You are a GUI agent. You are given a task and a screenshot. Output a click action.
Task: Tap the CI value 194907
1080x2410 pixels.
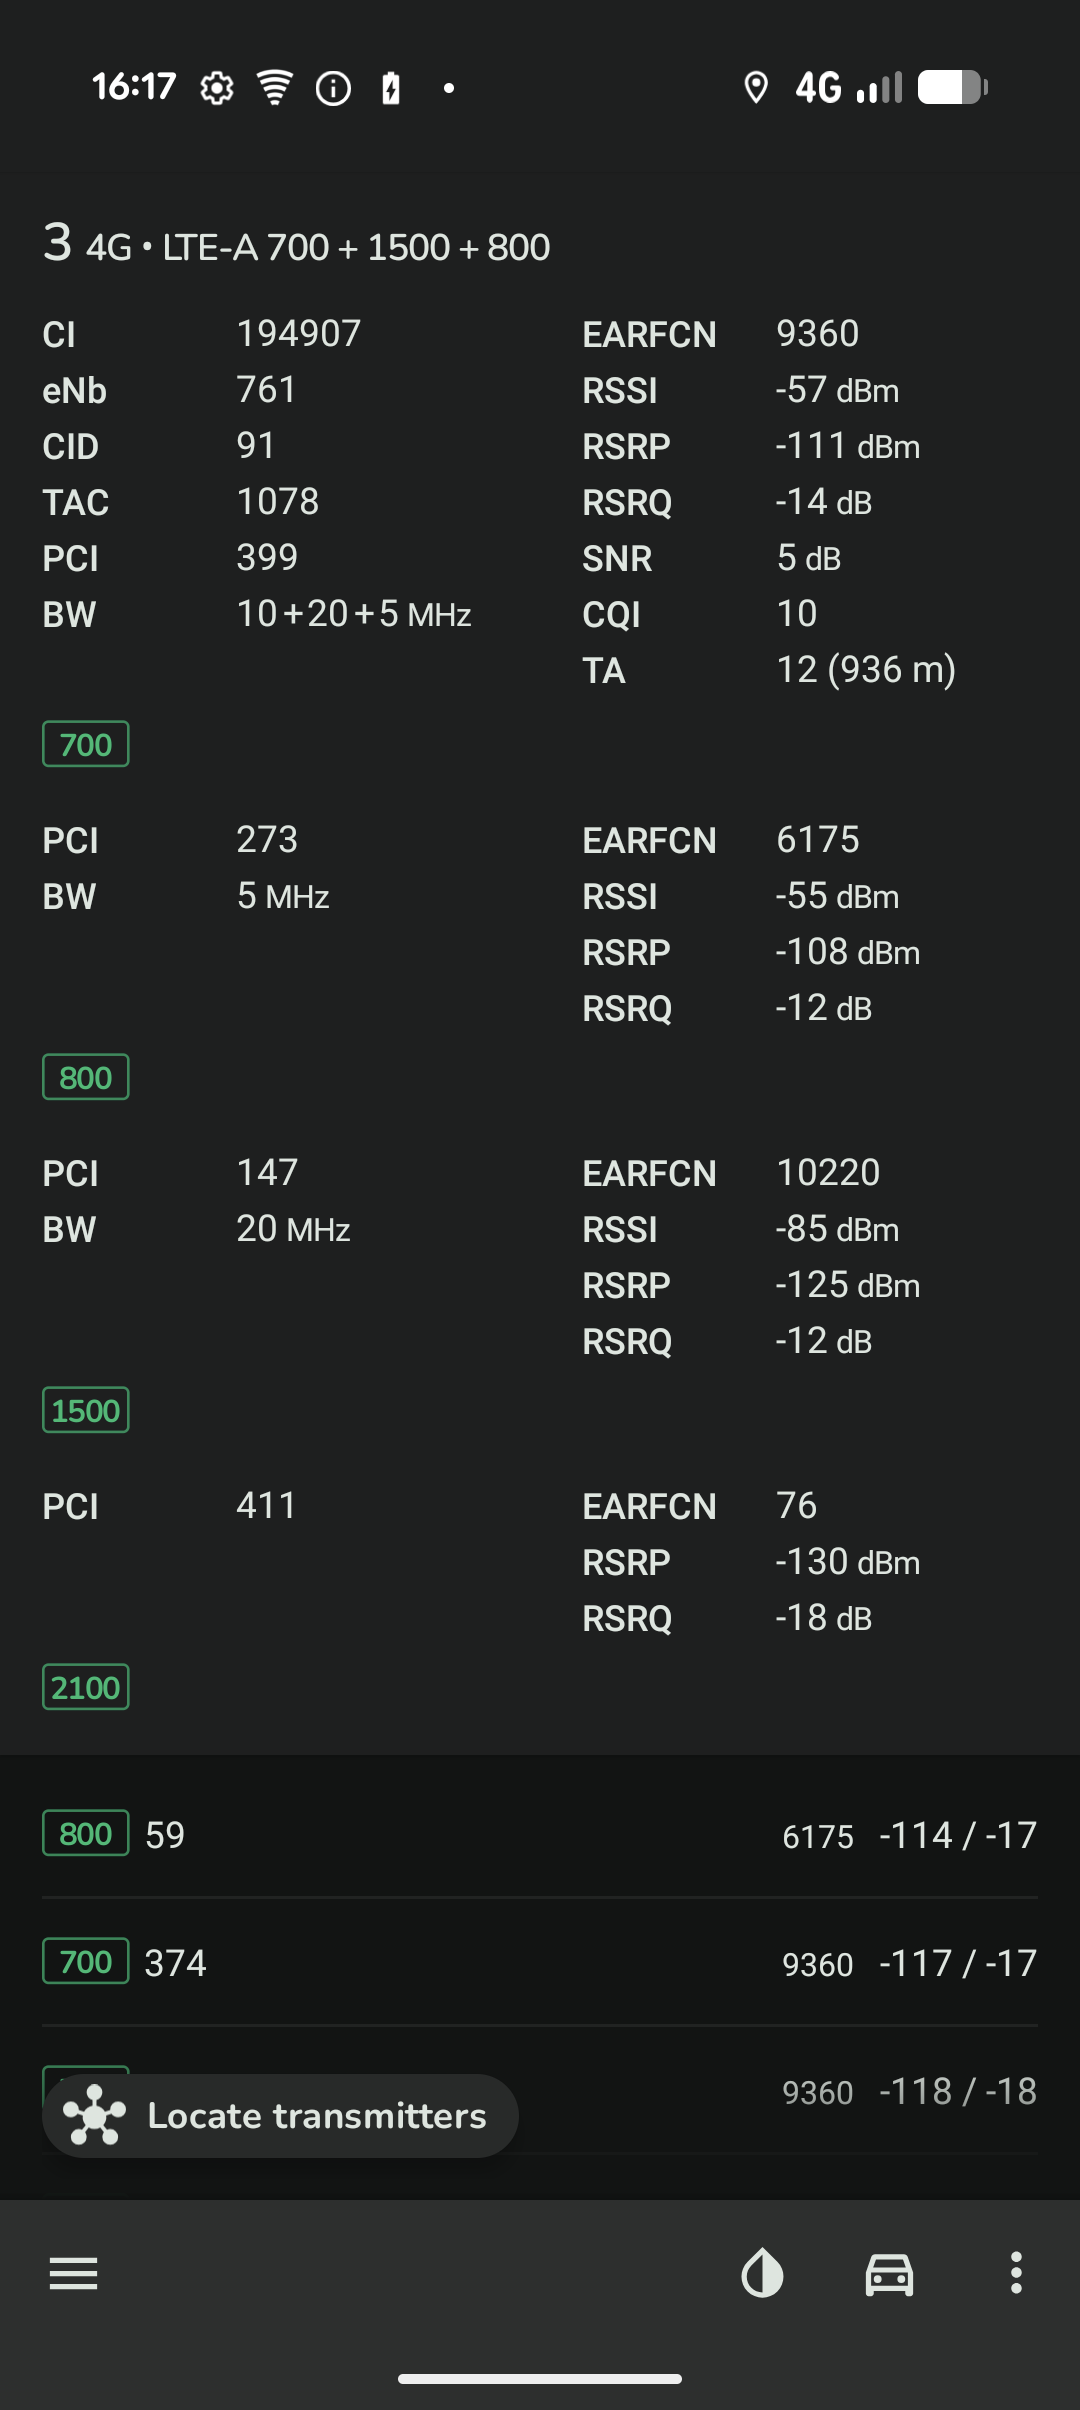(x=299, y=333)
